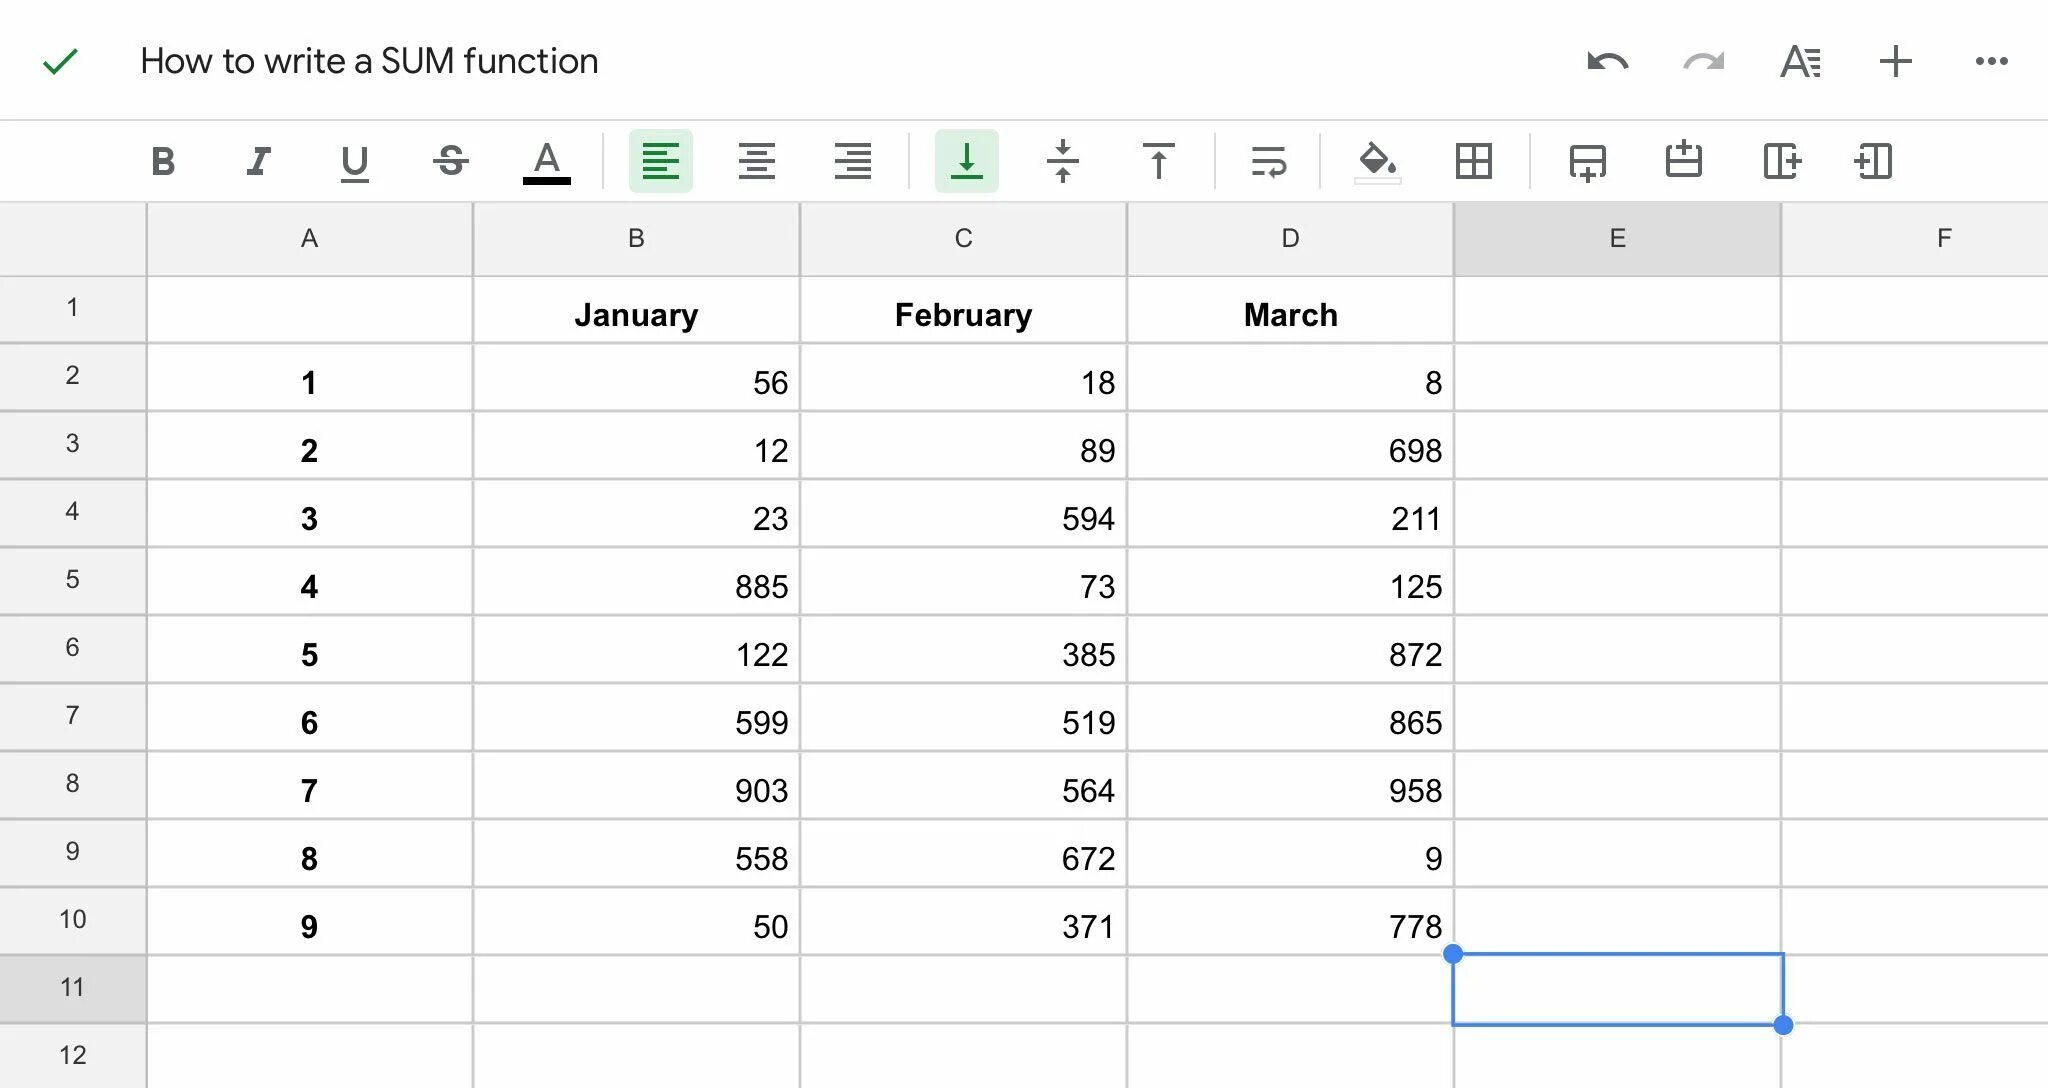This screenshot has height=1088, width=2048.
Task: Insert column to the right icon
Action: tap(1781, 161)
